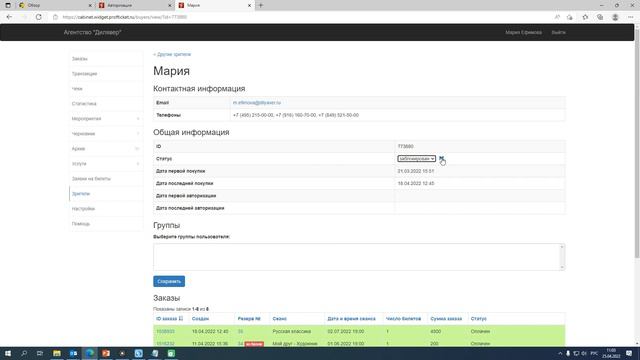Sort orders by Статус column header
Image resolution: width=640 pixels, height=360 pixels.
478,318
